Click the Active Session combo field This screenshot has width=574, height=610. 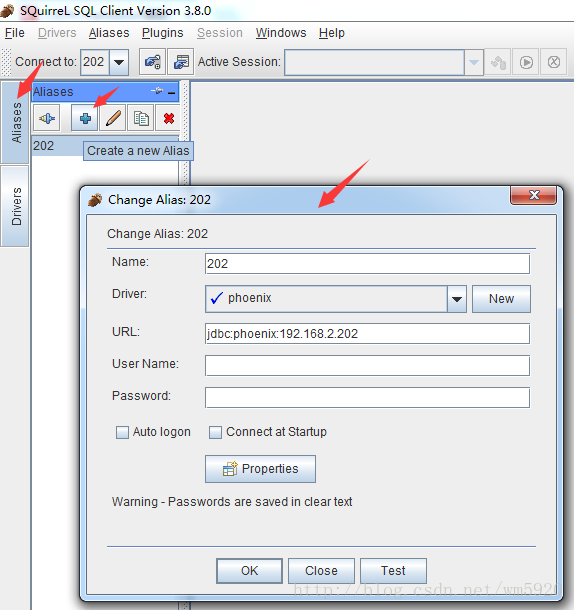point(374,62)
